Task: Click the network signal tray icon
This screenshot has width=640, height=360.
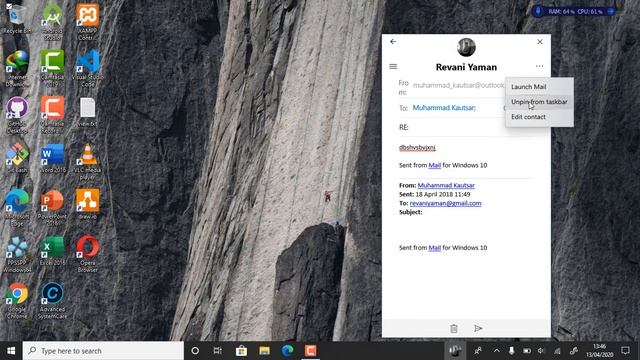Action: [557, 351]
